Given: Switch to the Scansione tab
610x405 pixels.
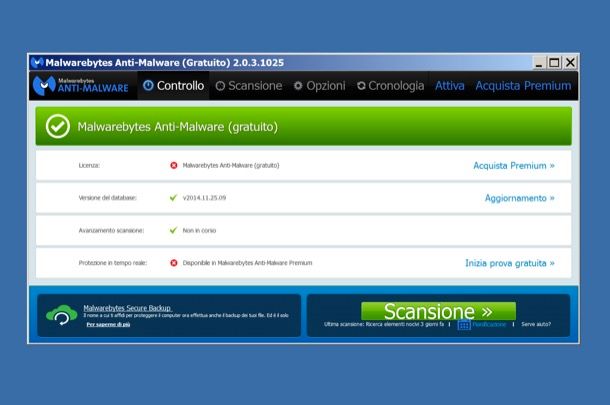Looking at the screenshot, I should [x=249, y=86].
